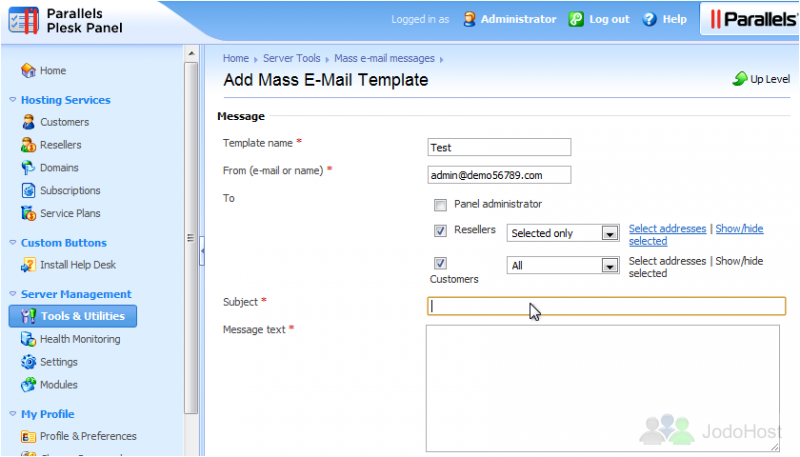Click the Install Help Desk icon
Viewport: 800px width, 457px height.
(x=28, y=265)
